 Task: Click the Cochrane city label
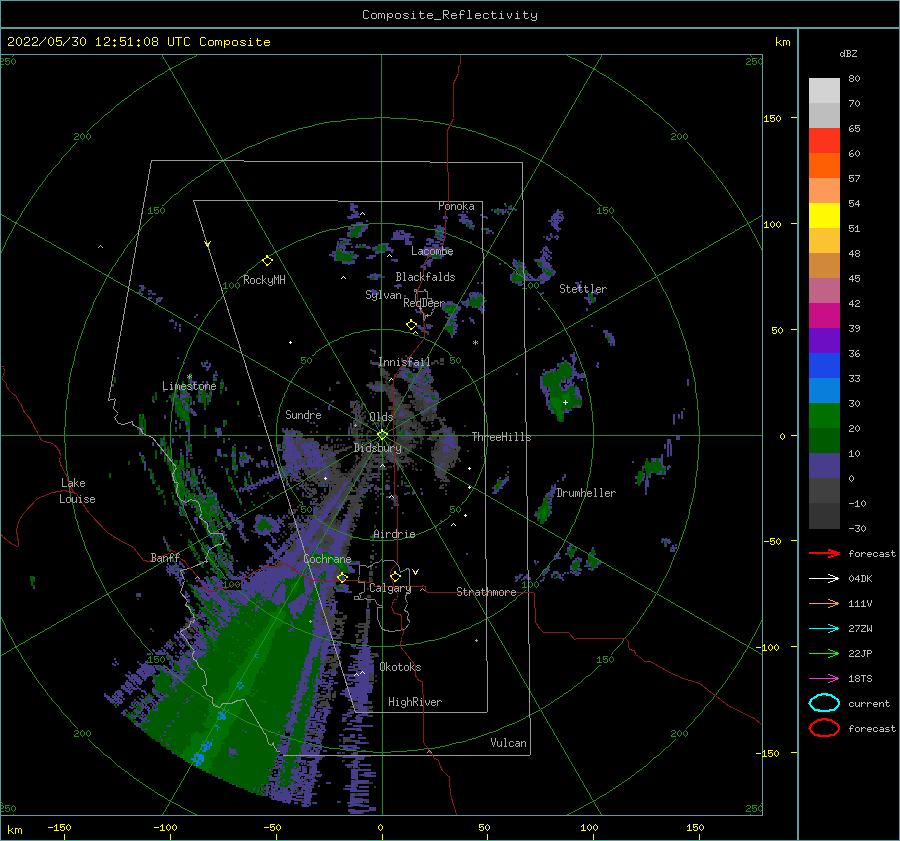327,559
